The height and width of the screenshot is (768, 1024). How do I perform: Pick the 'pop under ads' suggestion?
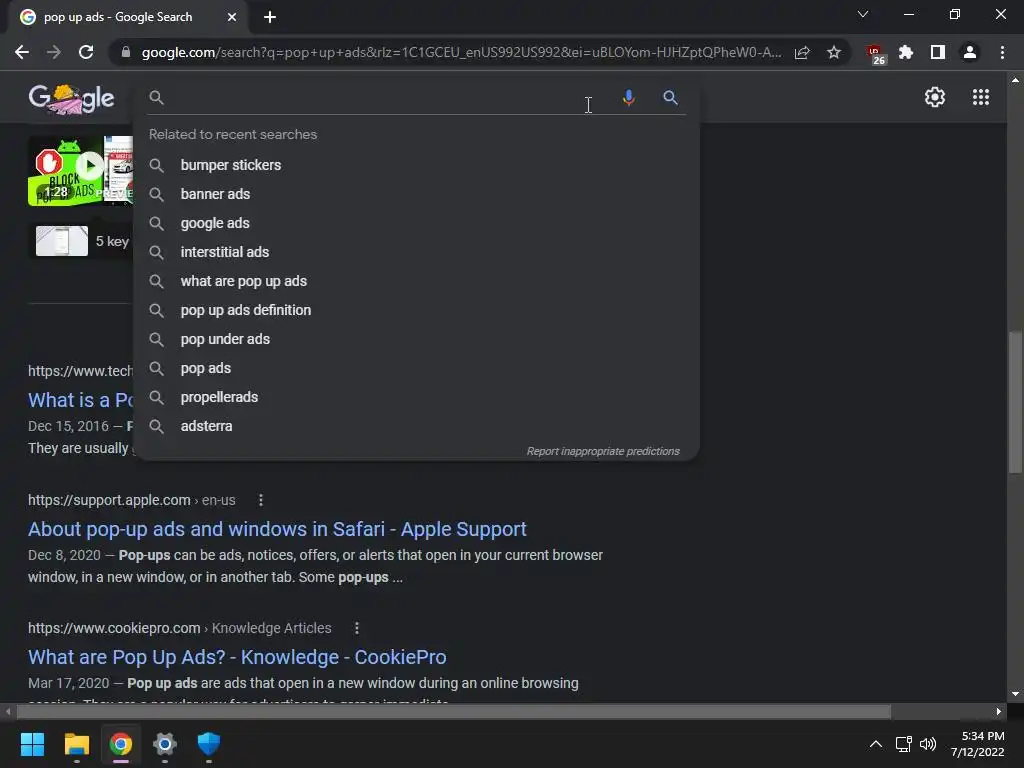coord(416,340)
